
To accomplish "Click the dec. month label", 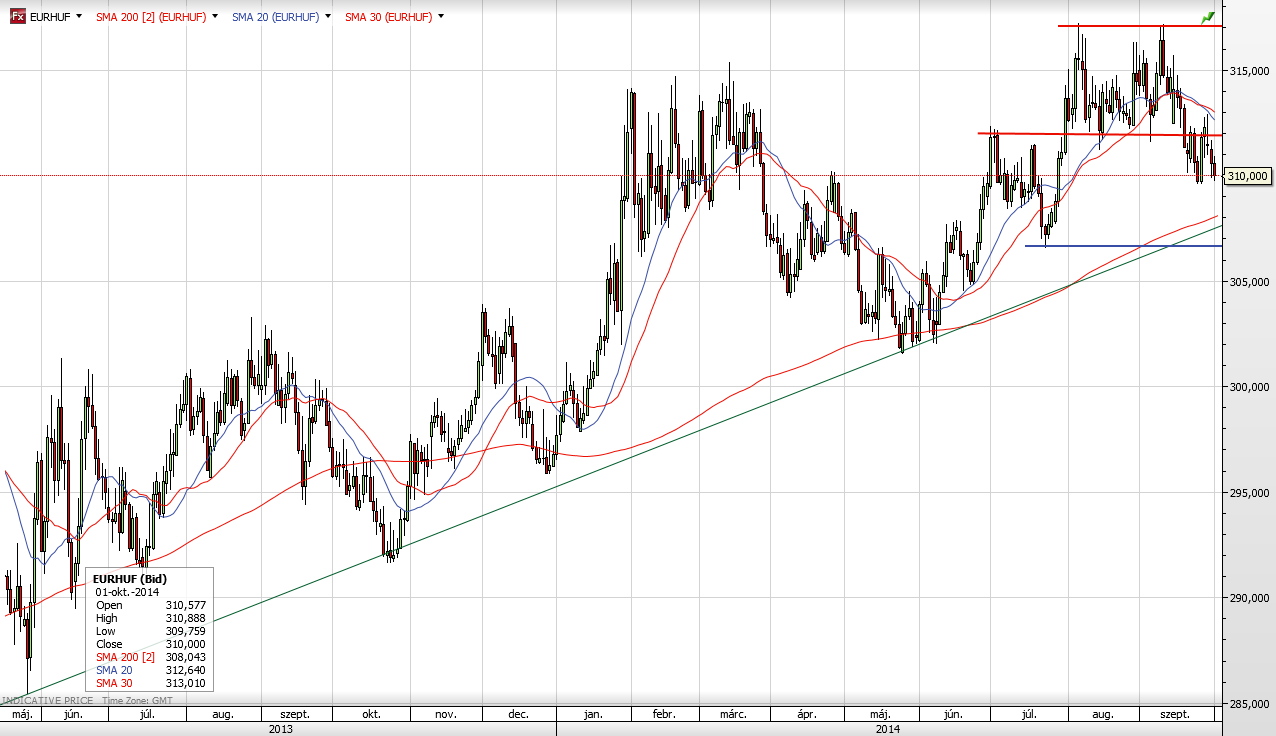I will coord(518,715).
